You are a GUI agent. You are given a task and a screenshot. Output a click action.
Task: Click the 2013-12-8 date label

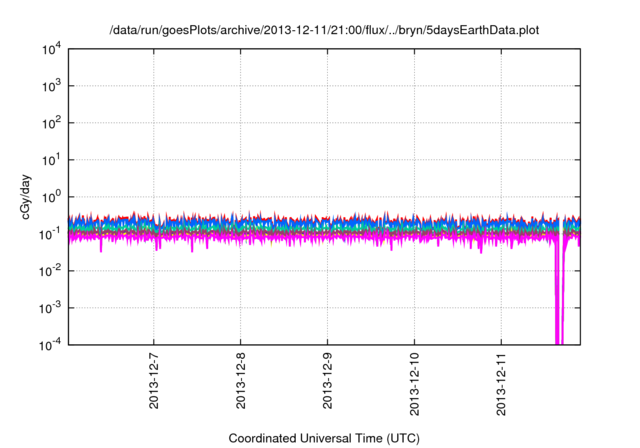tap(240, 381)
